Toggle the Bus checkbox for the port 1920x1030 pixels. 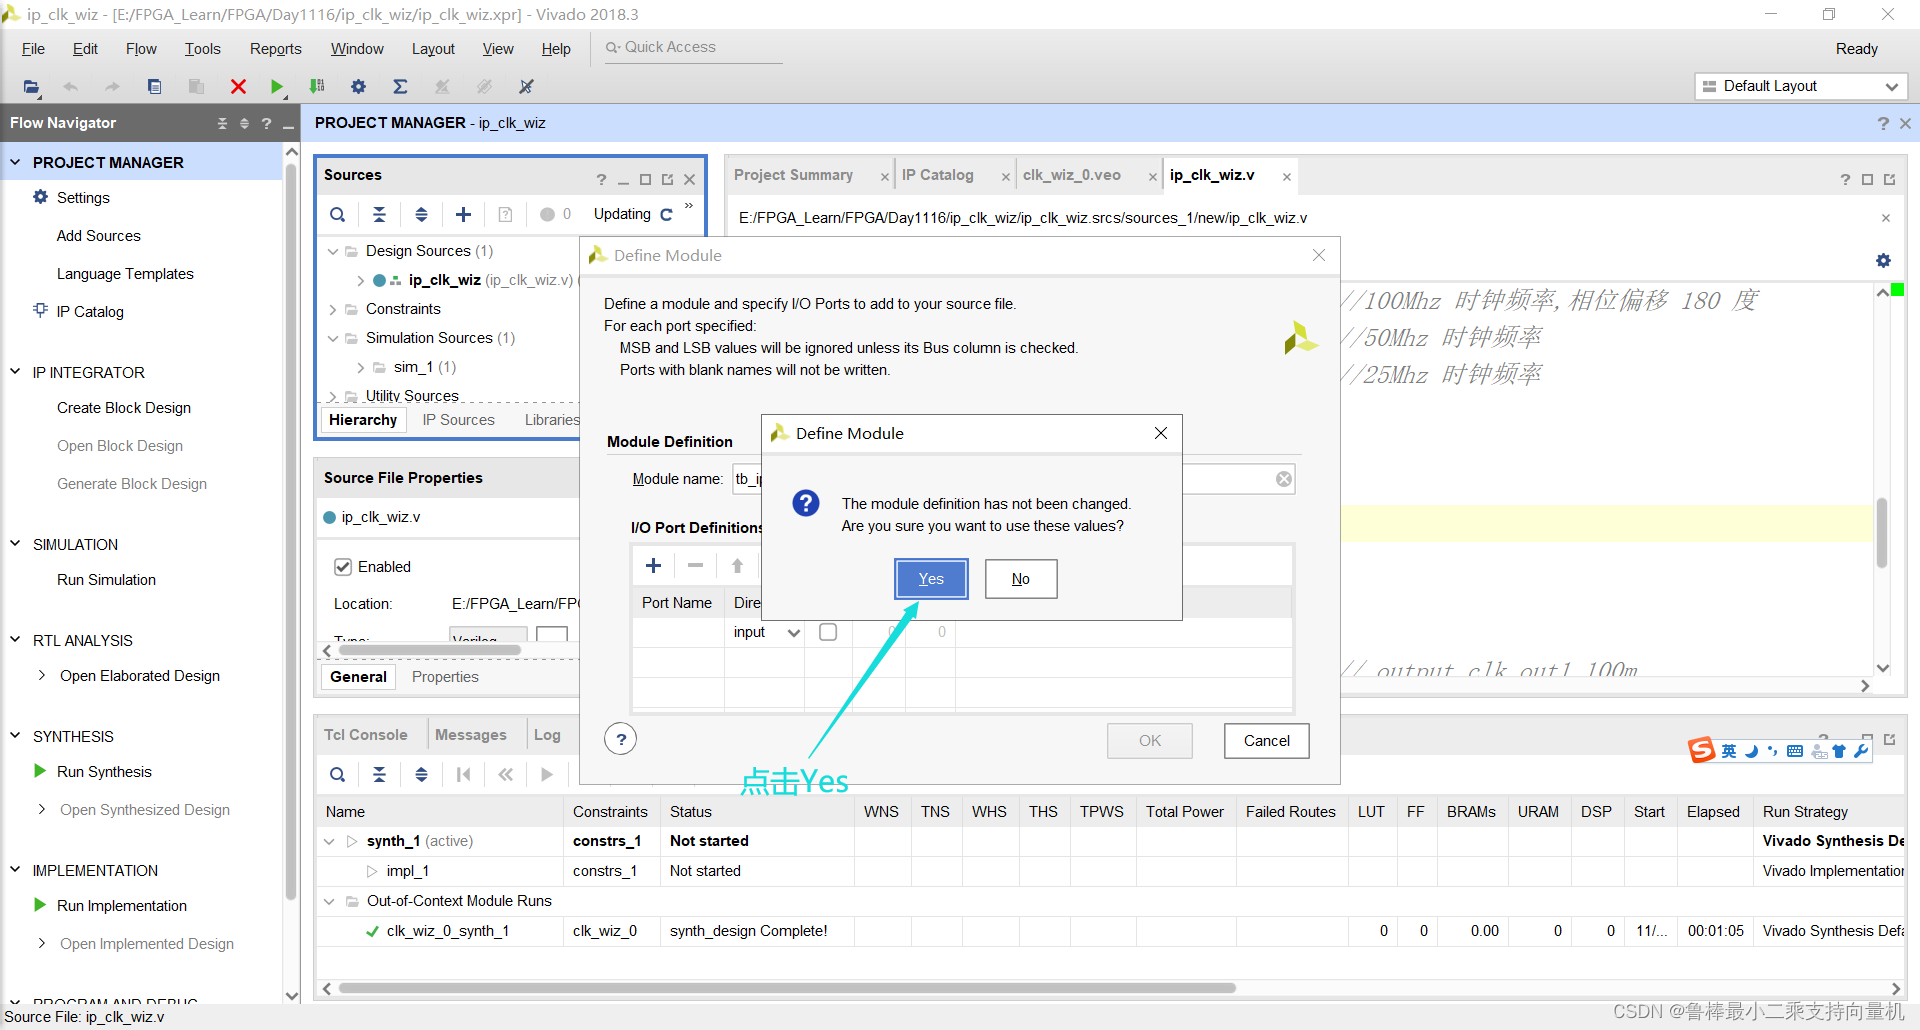[x=828, y=632]
